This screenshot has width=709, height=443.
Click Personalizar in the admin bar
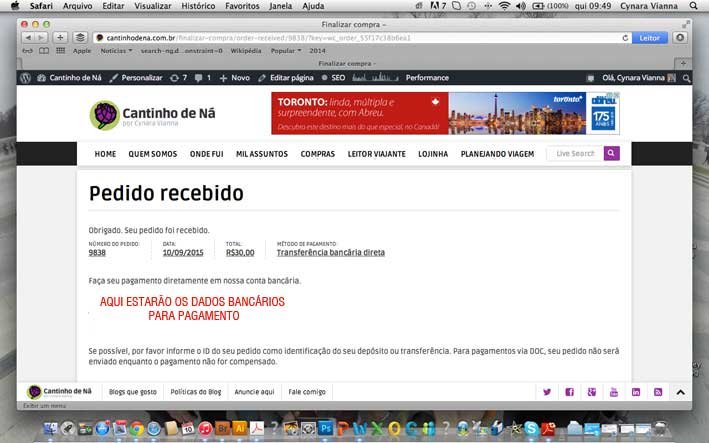[136, 78]
